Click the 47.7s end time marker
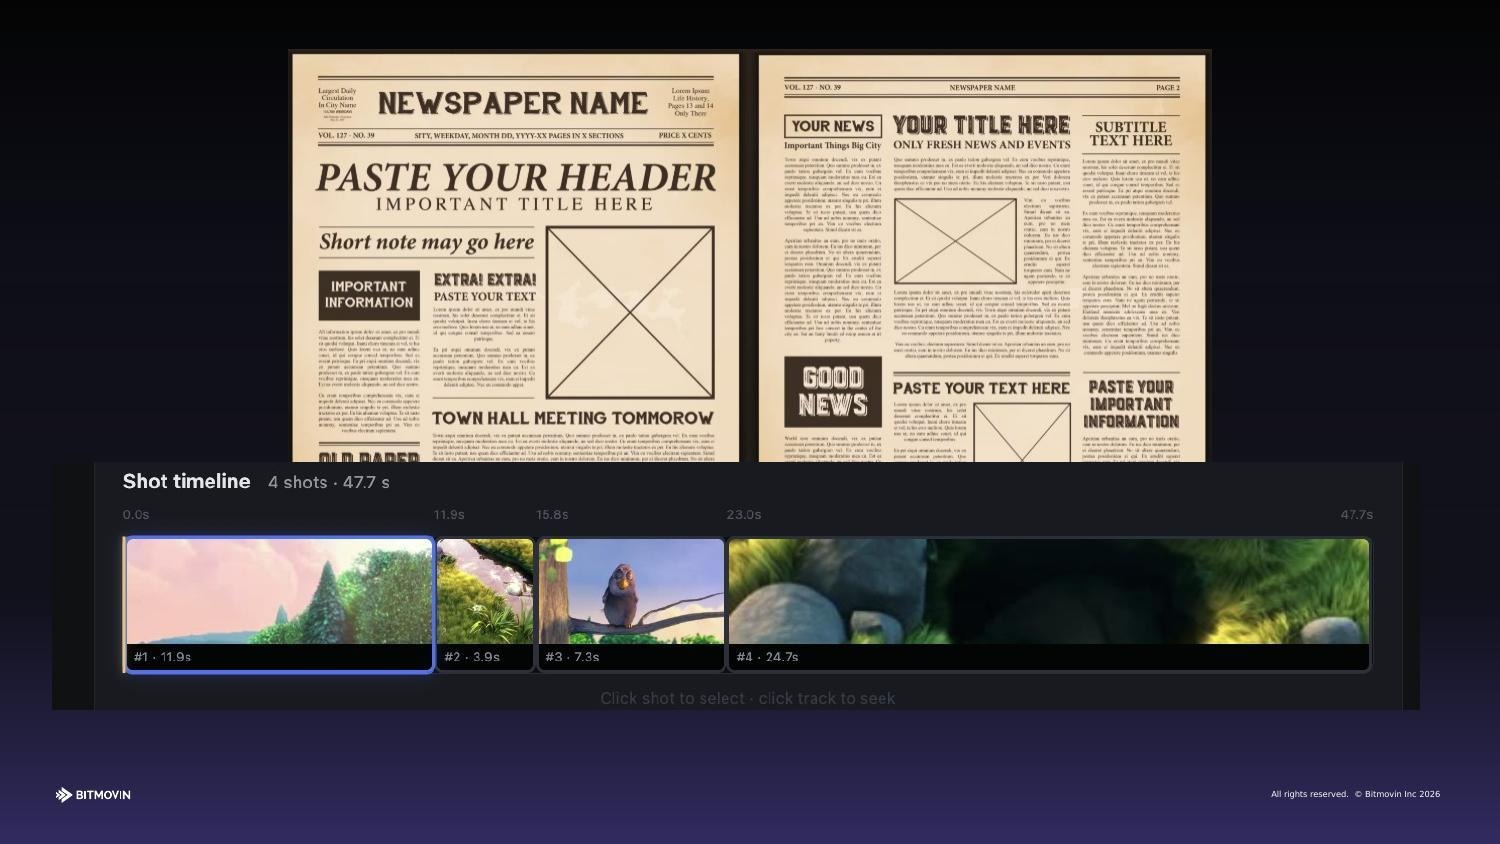This screenshot has height=844, width=1500. (x=1357, y=515)
